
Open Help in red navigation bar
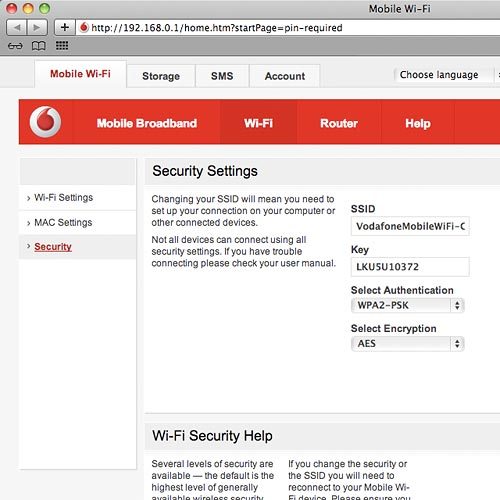(x=418, y=123)
